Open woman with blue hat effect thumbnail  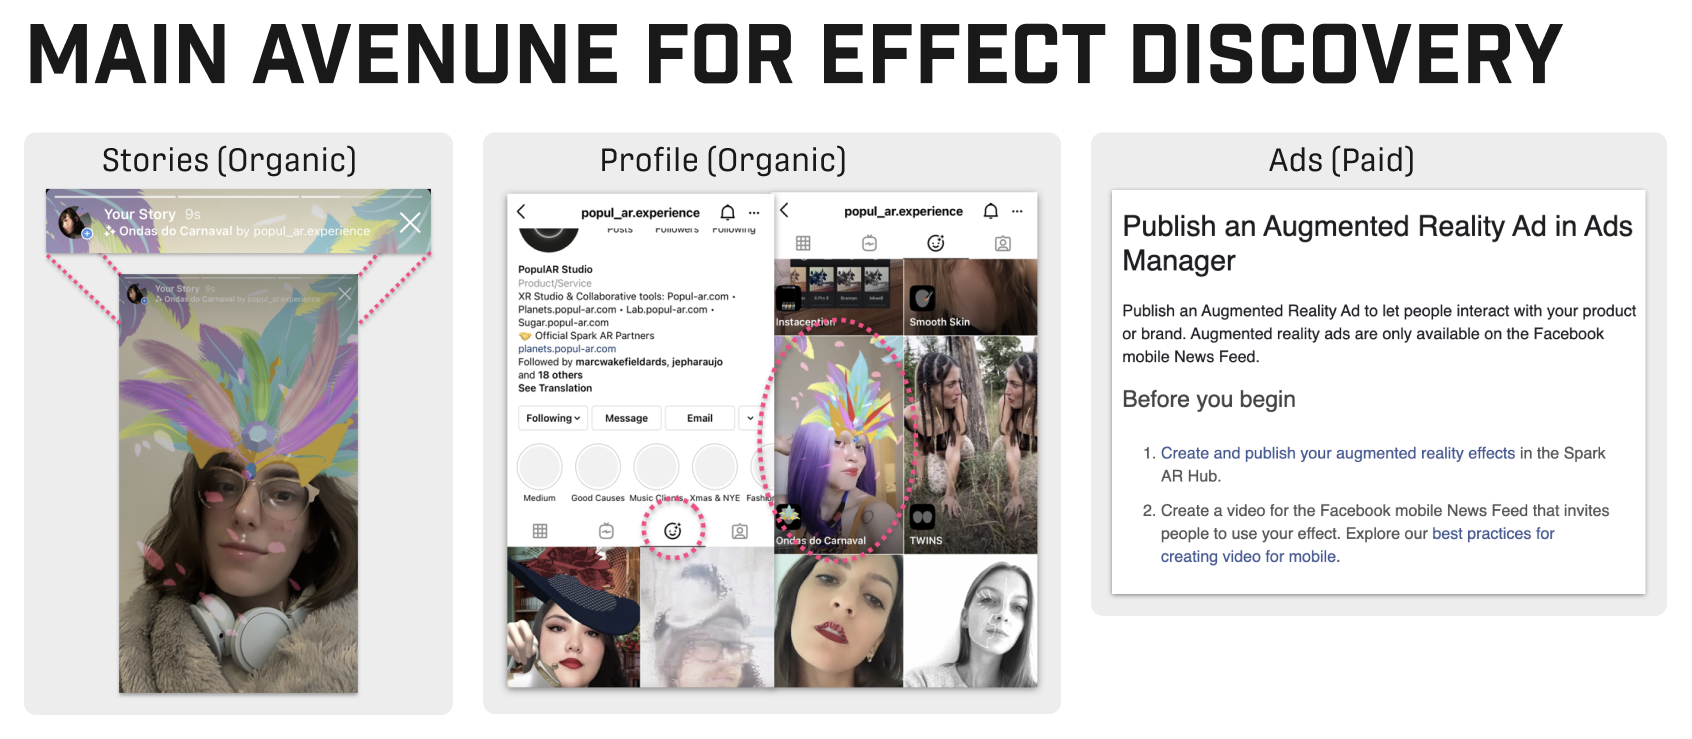(x=573, y=617)
